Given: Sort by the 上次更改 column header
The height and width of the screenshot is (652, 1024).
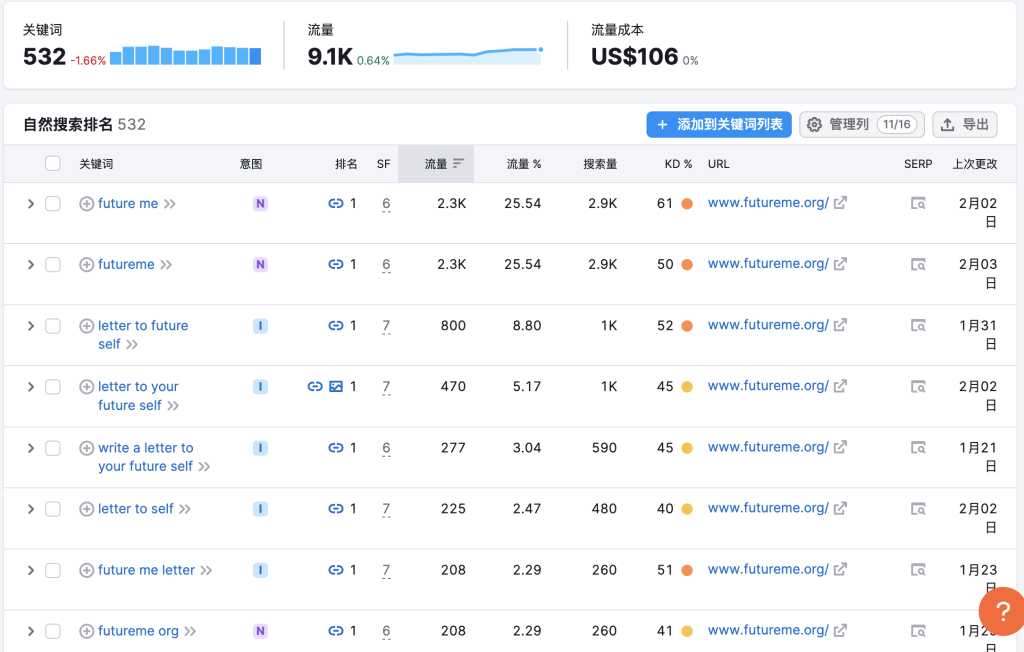Looking at the screenshot, I should click(974, 164).
